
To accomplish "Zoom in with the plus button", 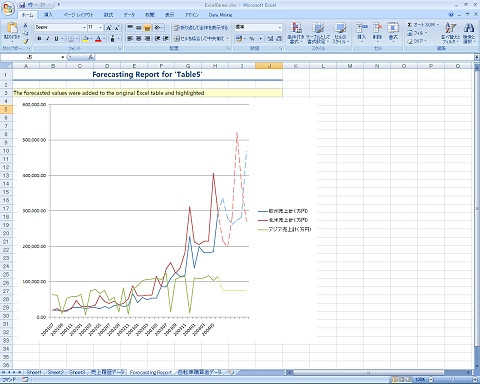I will click(x=475, y=379).
